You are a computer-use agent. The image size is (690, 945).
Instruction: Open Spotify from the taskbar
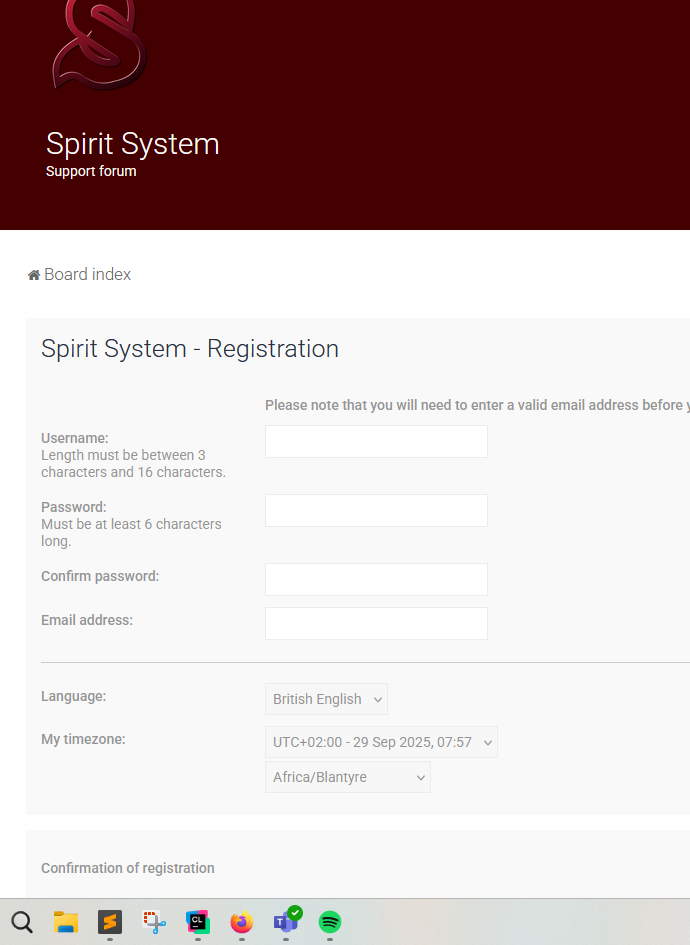pyautogui.click(x=330, y=922)
